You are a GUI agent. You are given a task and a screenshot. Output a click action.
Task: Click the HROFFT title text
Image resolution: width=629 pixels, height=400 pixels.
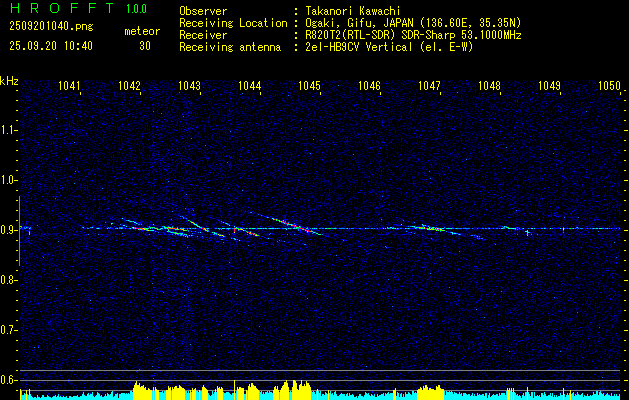tap(61, 8)
